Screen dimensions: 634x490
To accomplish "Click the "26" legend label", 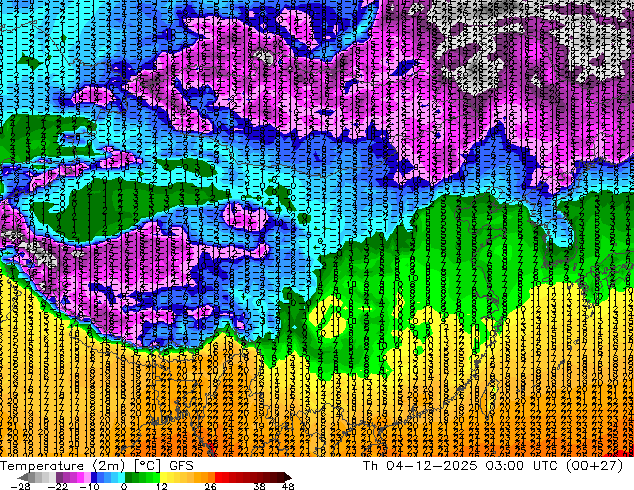I will 210,486.
